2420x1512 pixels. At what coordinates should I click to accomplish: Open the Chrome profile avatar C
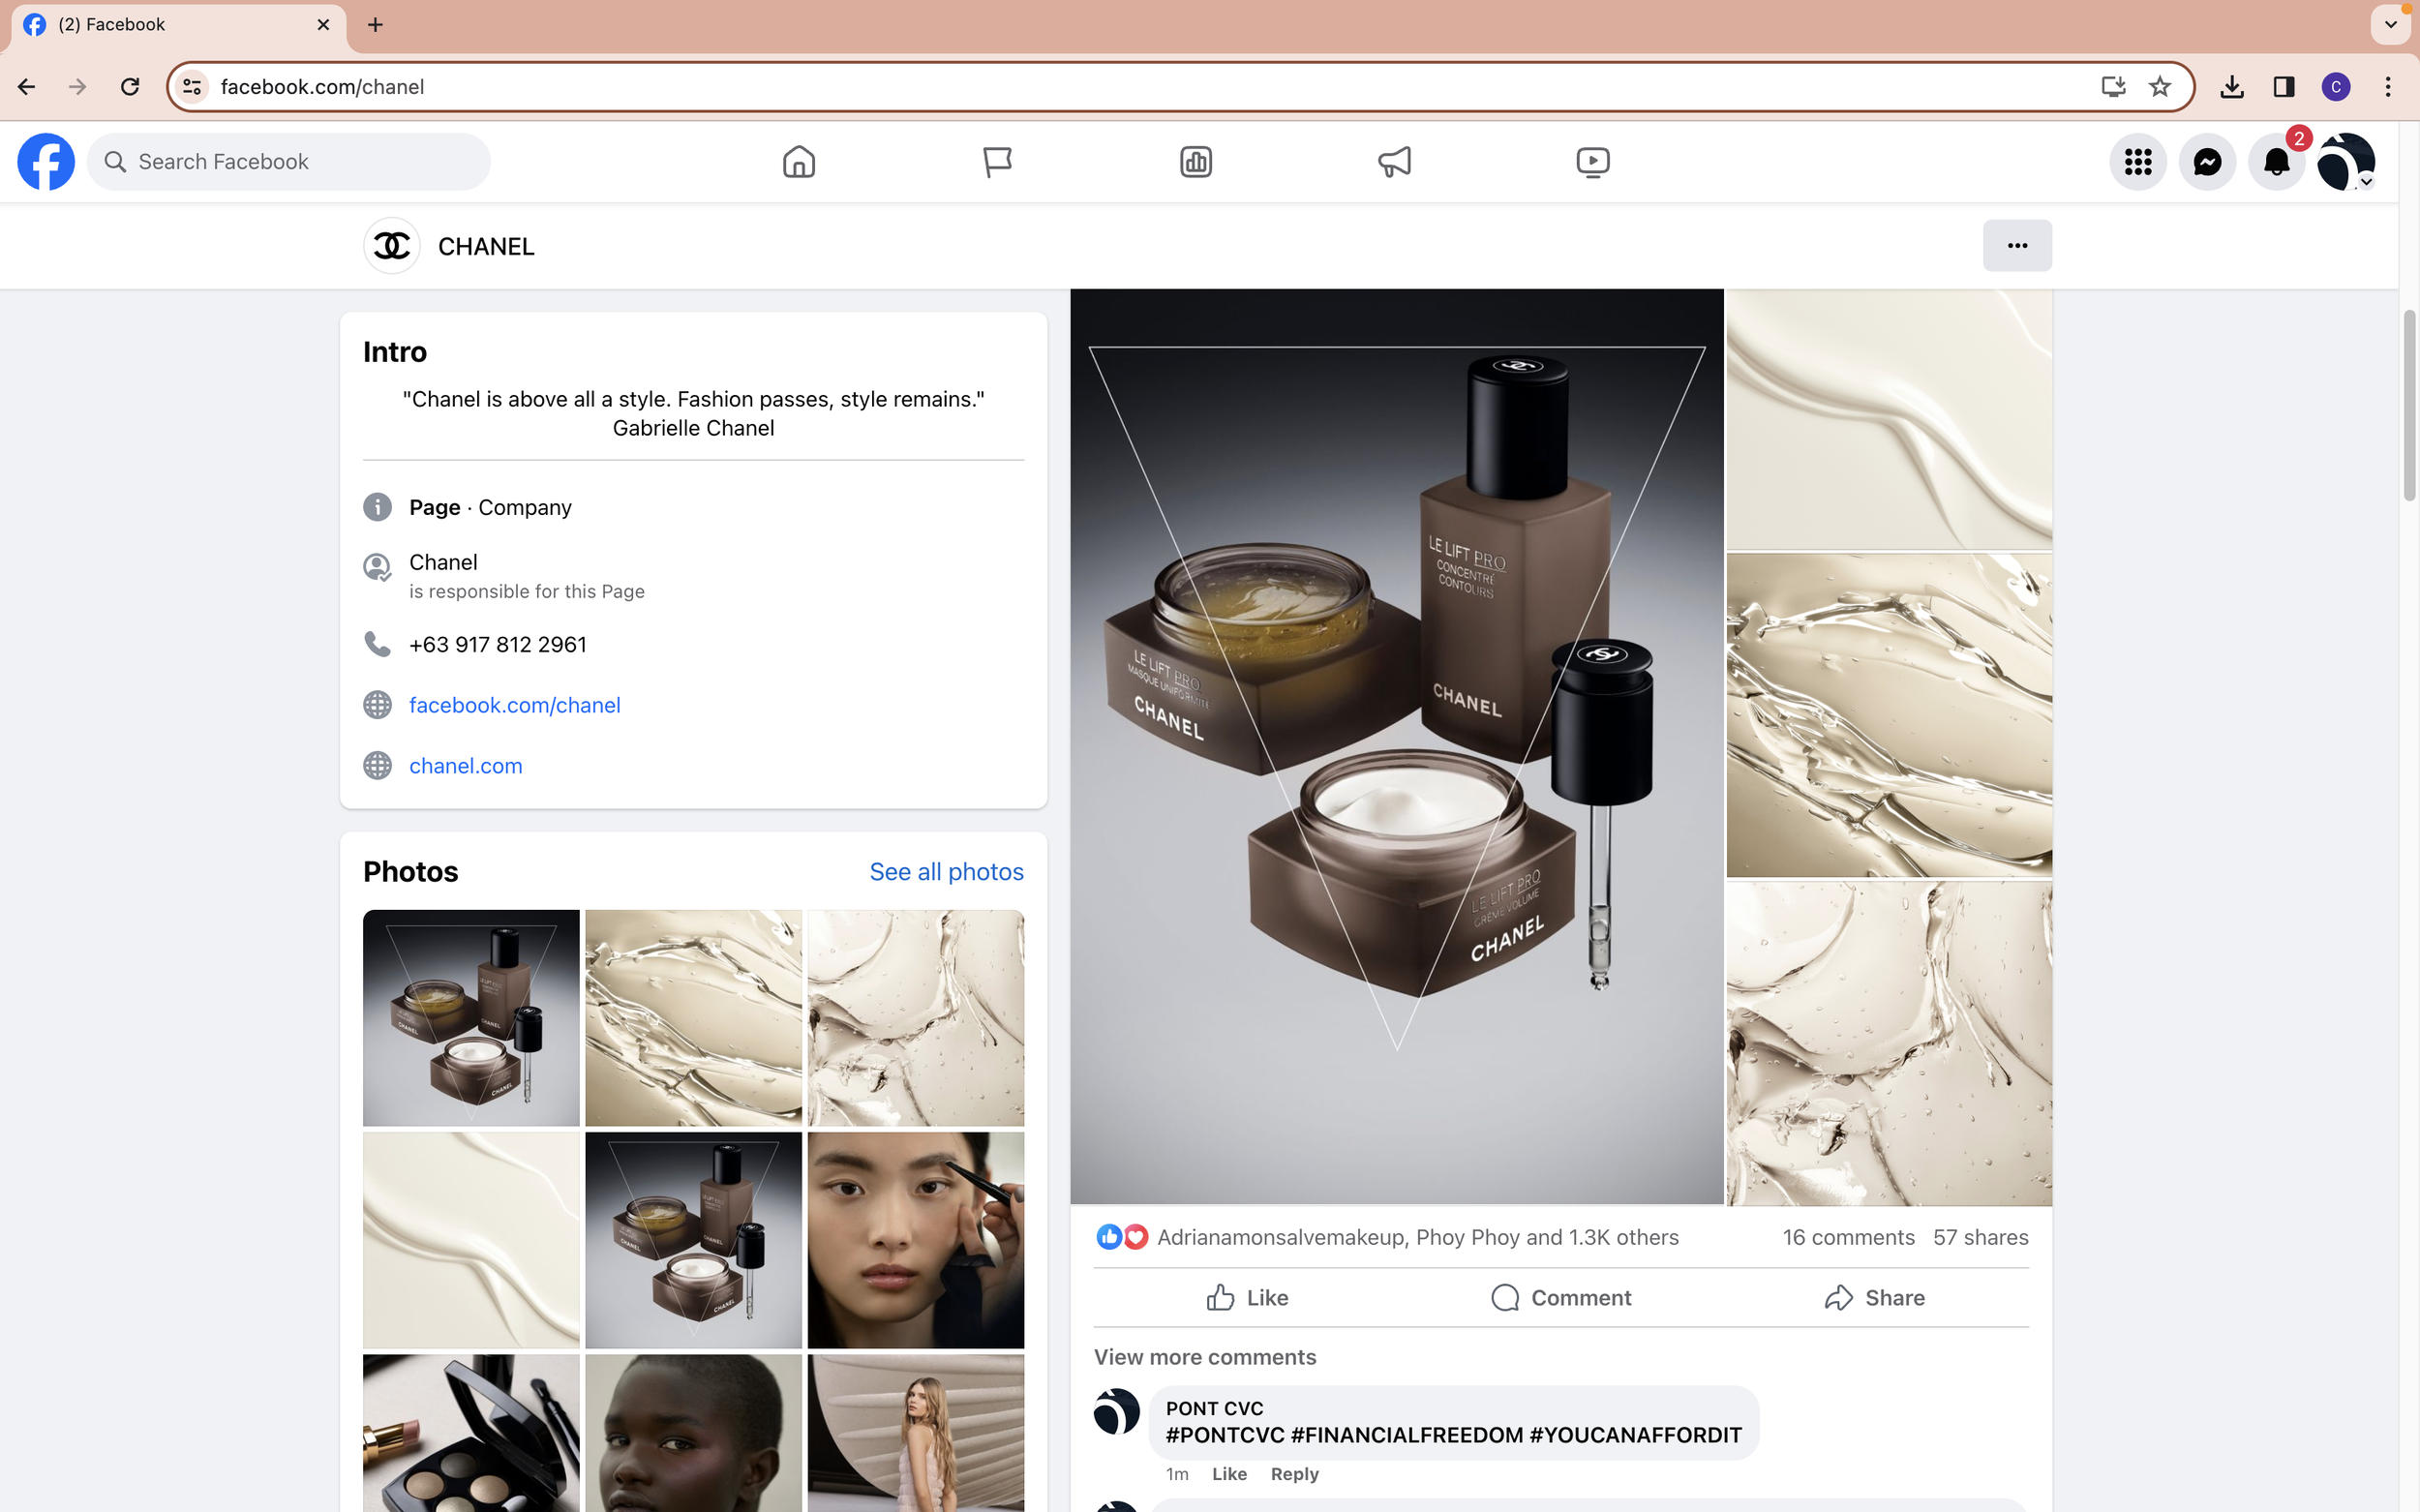pyautogui.click(x=2336, y=87)
